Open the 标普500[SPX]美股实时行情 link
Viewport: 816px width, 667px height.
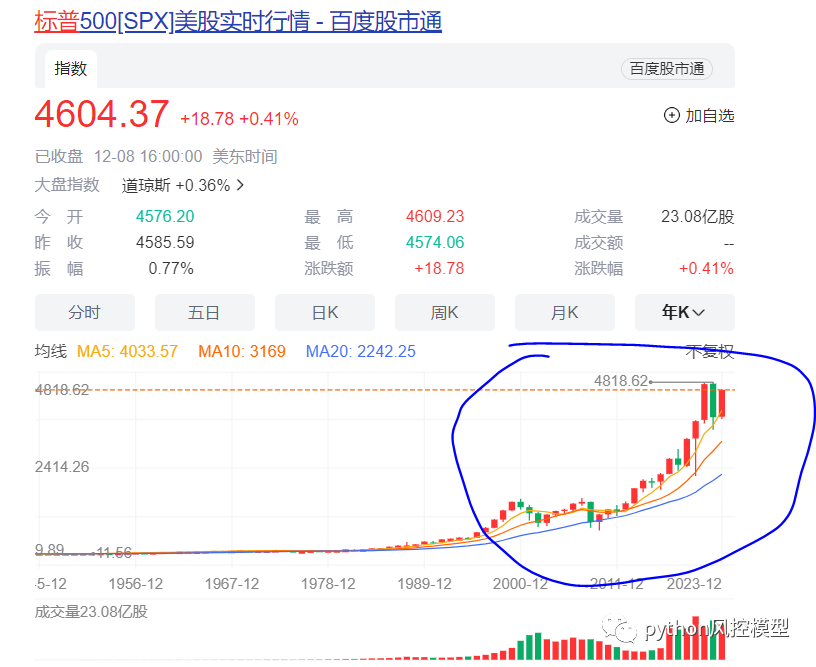(238, 22)
